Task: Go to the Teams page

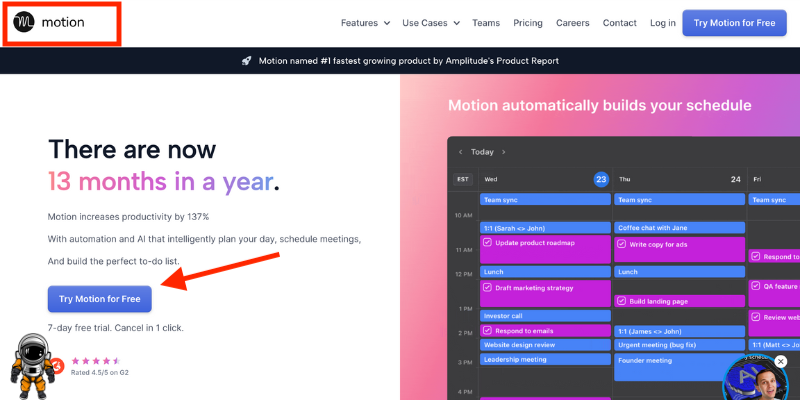Action: [x=486, y=23]
